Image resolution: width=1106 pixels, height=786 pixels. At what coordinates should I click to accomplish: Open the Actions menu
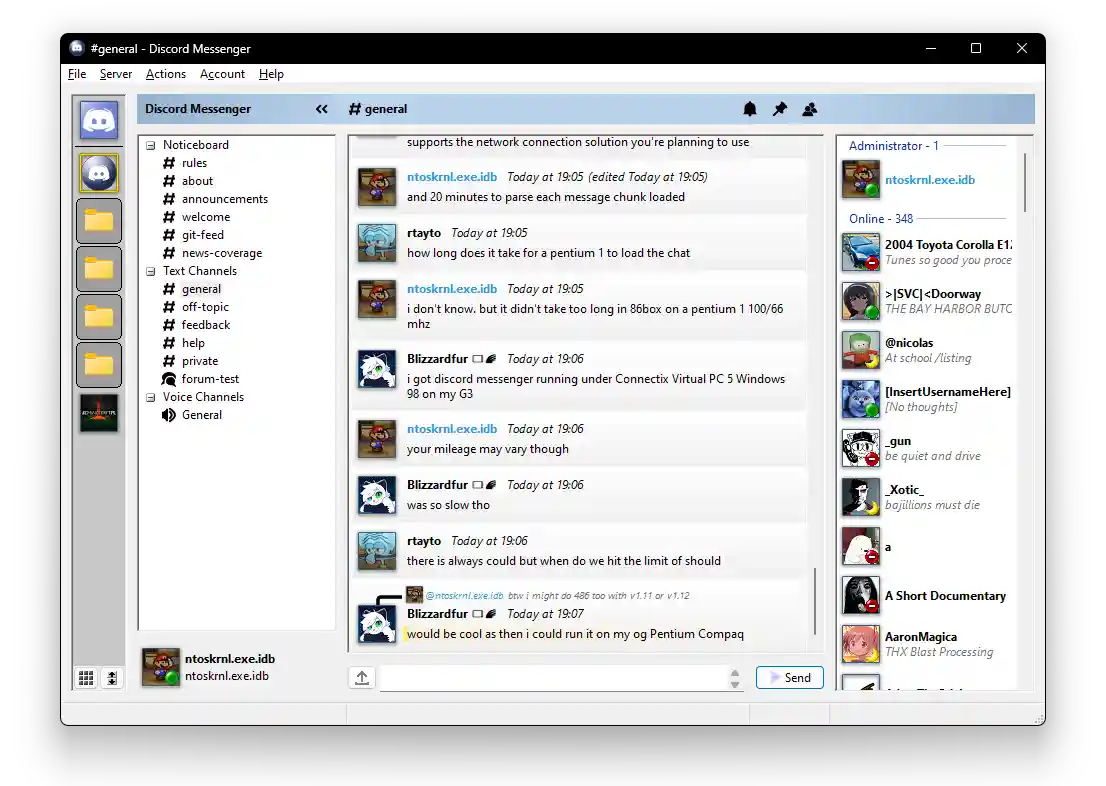(165, 73)
